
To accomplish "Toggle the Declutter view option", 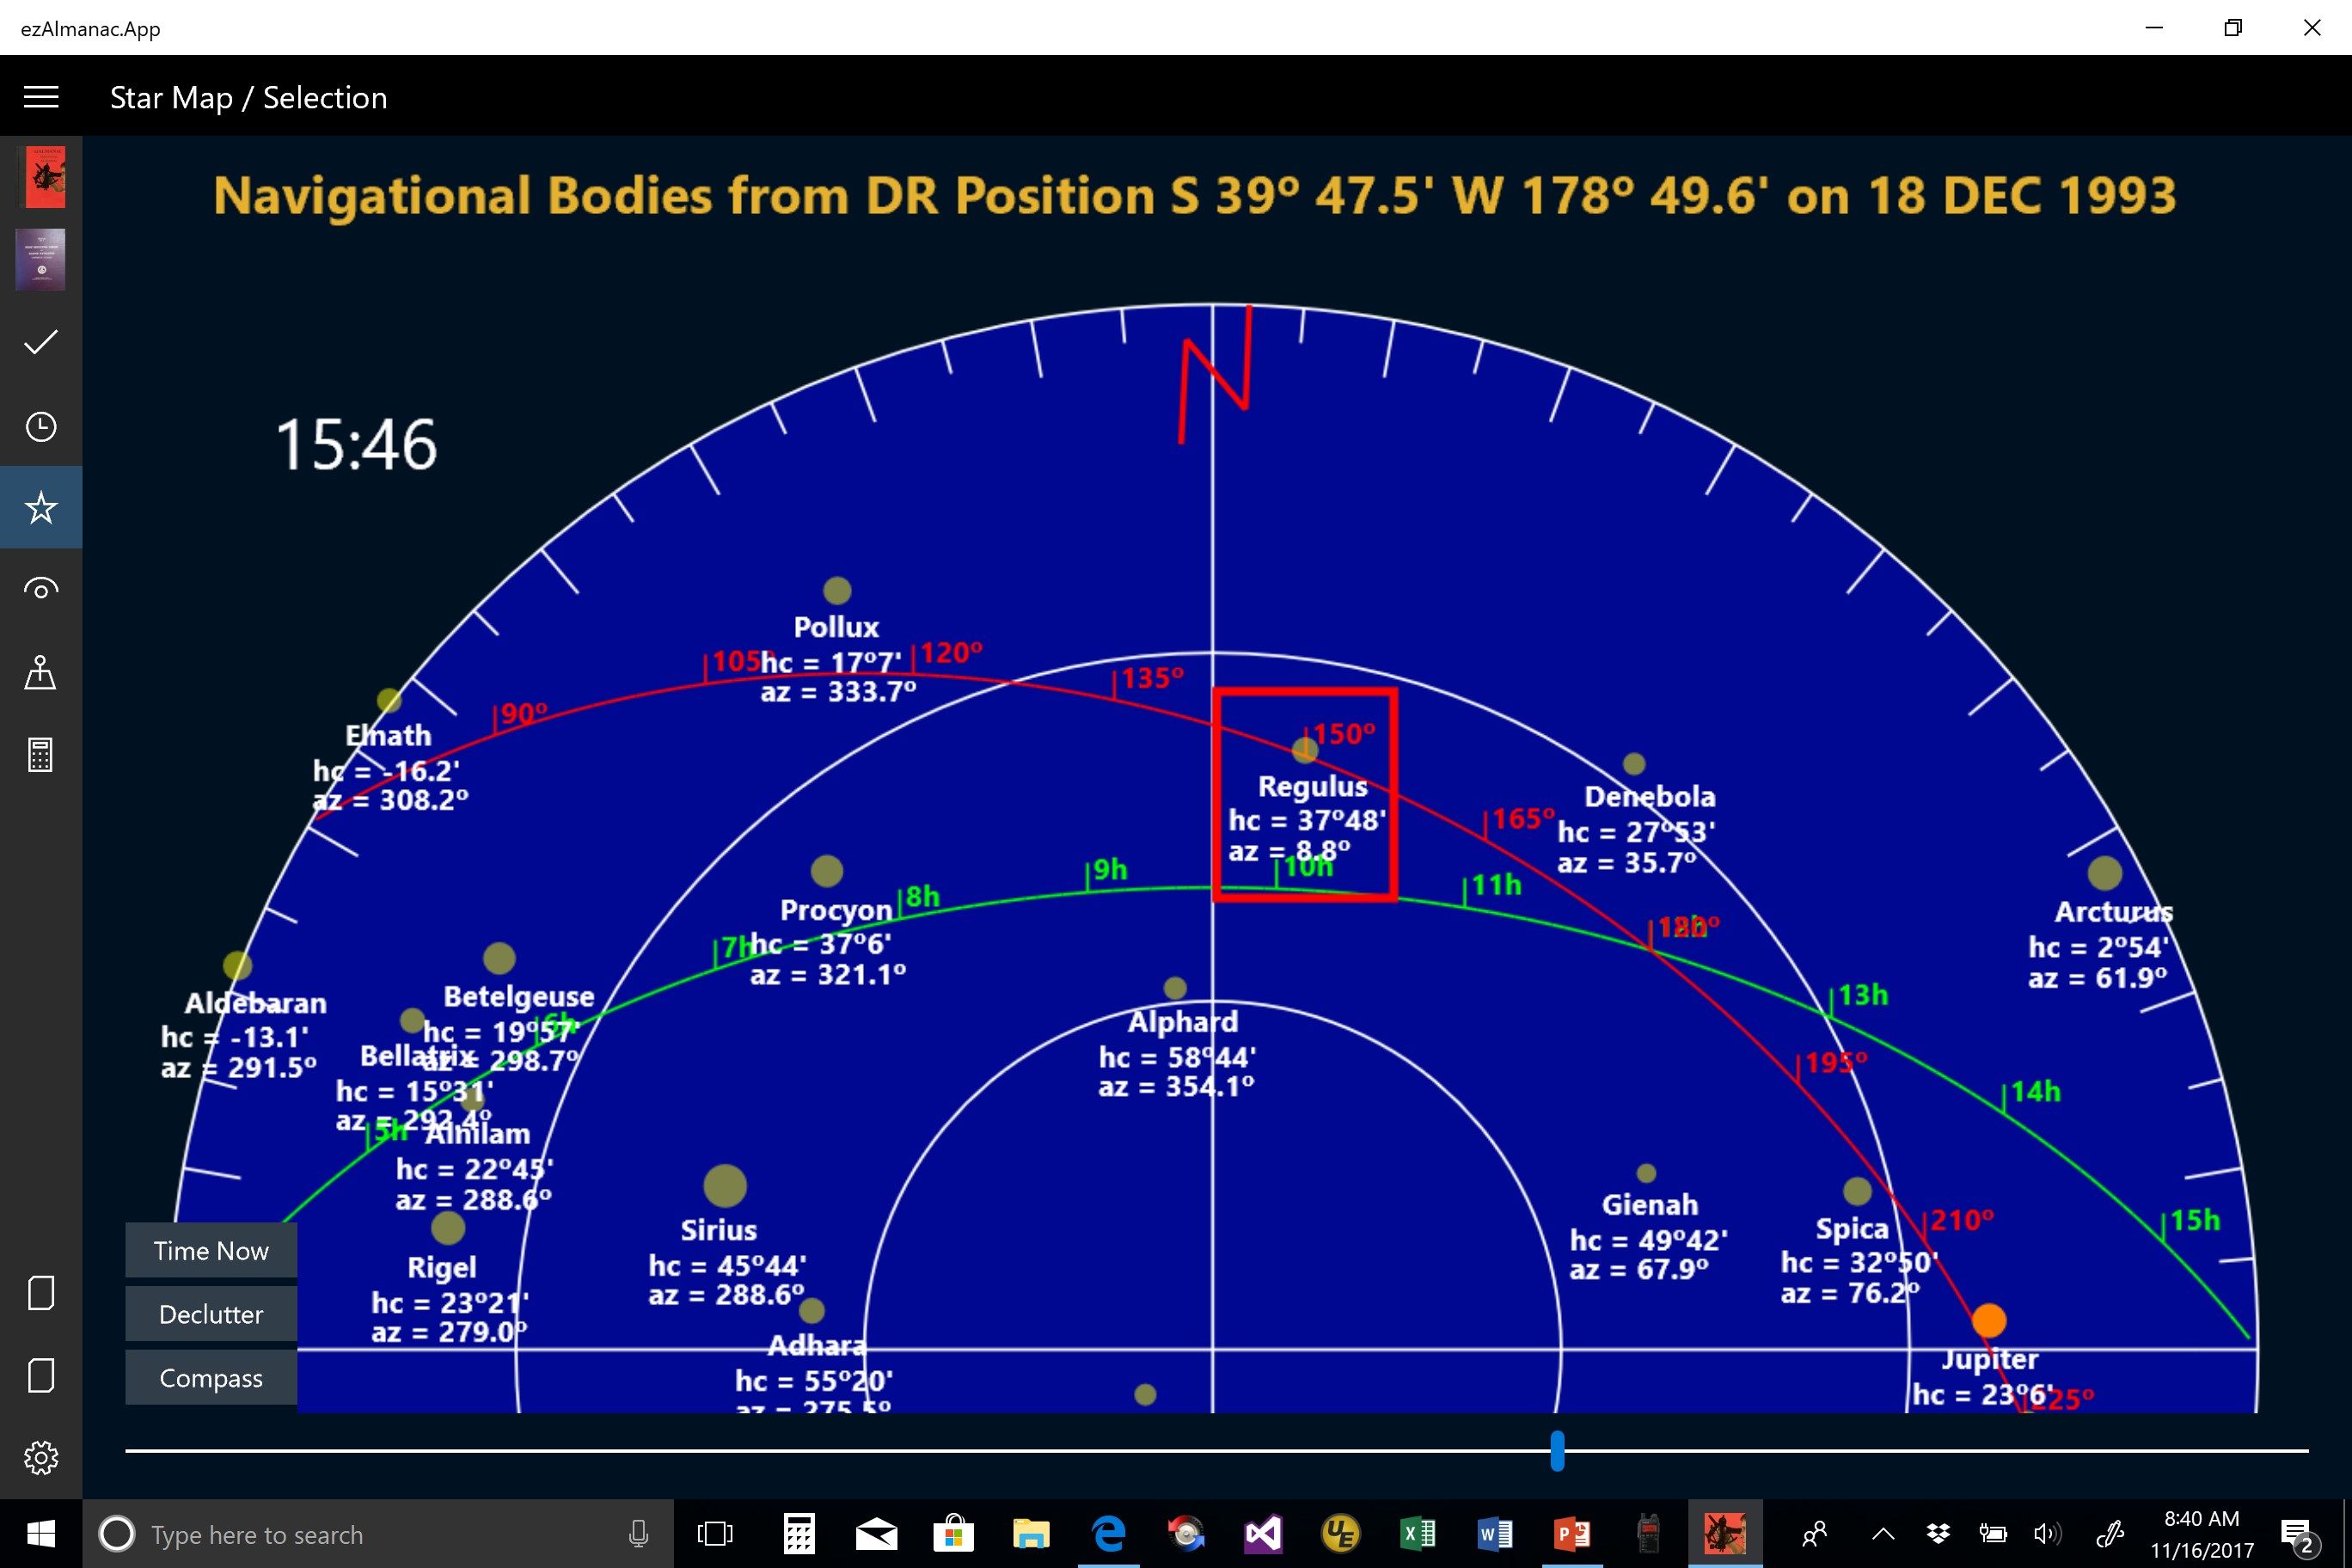I will (208, 1314).
